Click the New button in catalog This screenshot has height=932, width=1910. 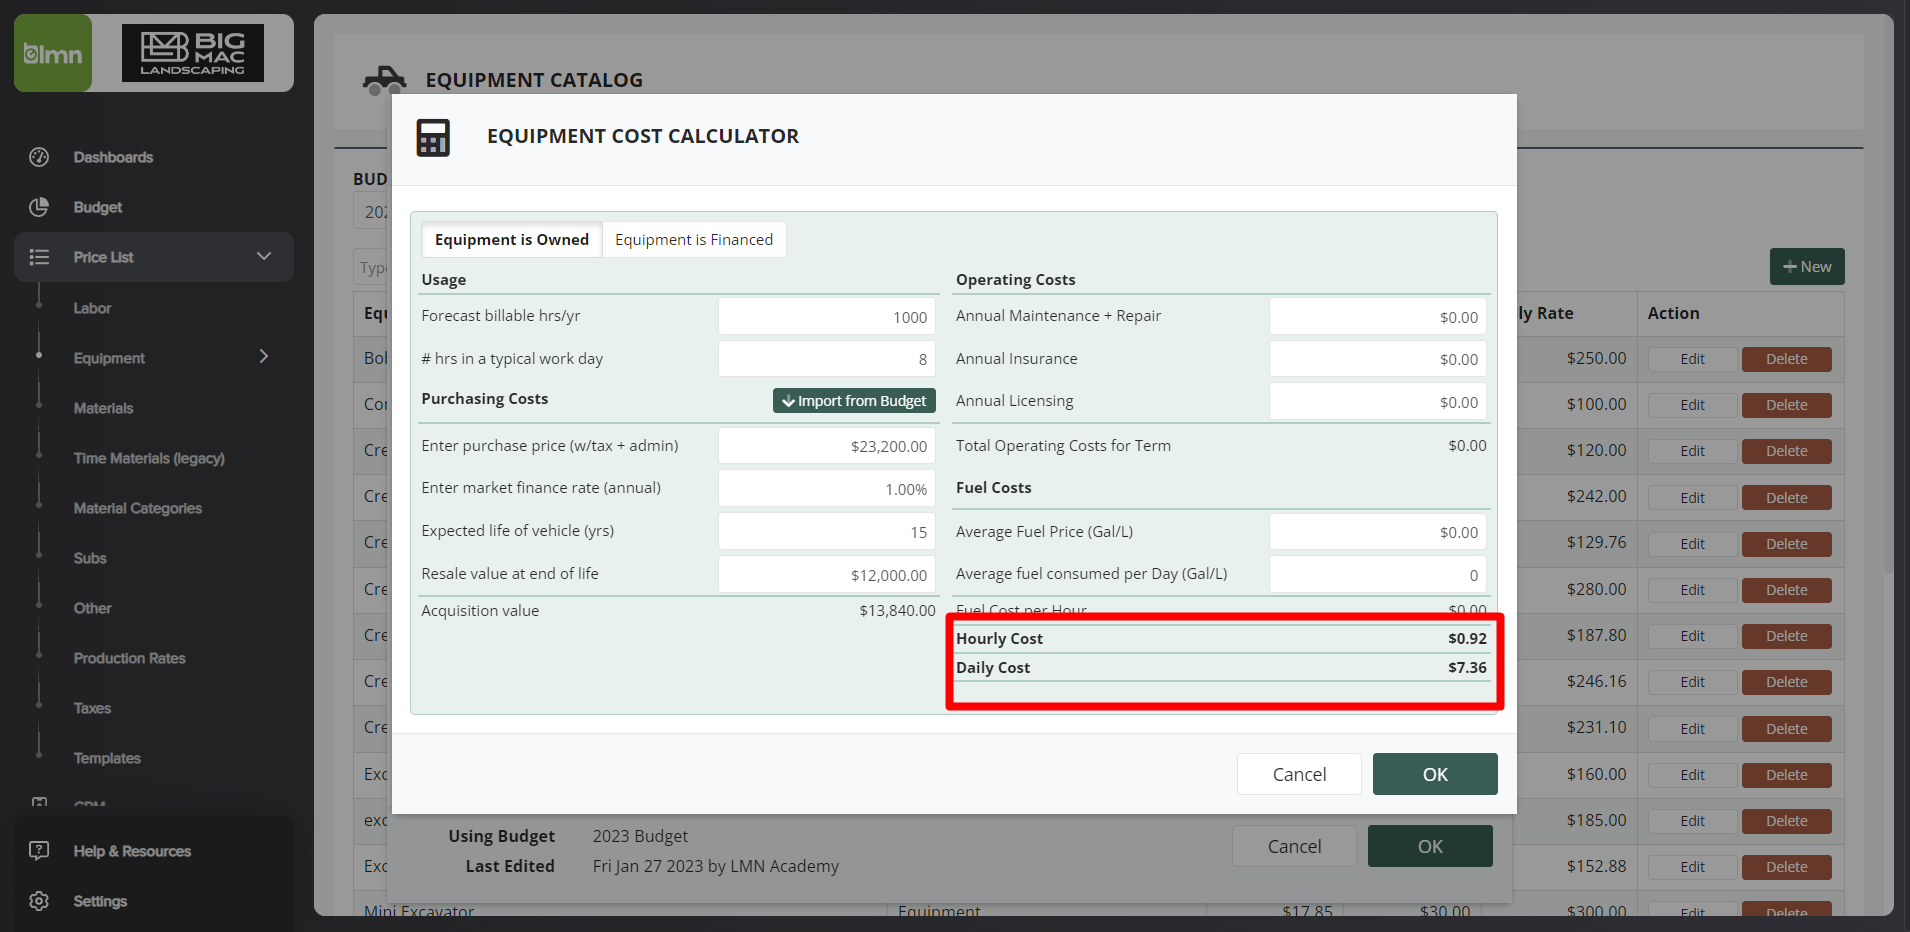coord(1807,266)
